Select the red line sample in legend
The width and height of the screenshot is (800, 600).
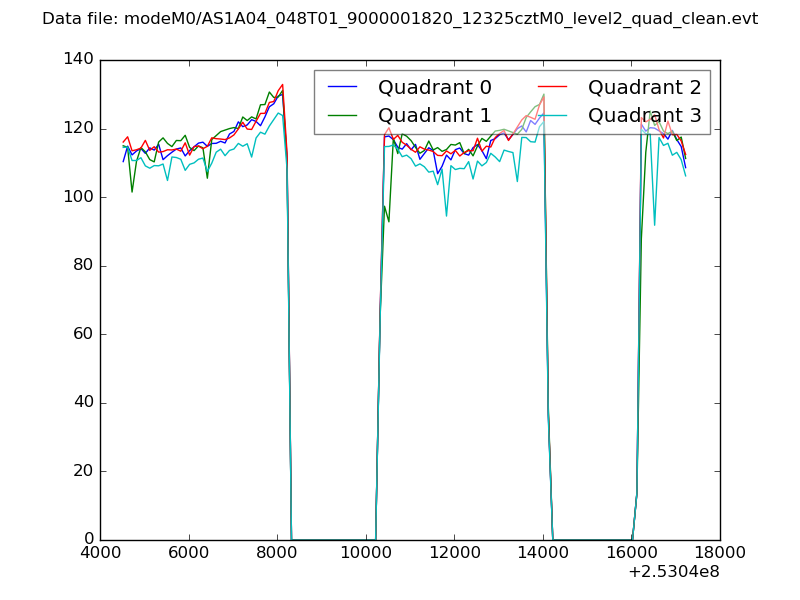552,88
